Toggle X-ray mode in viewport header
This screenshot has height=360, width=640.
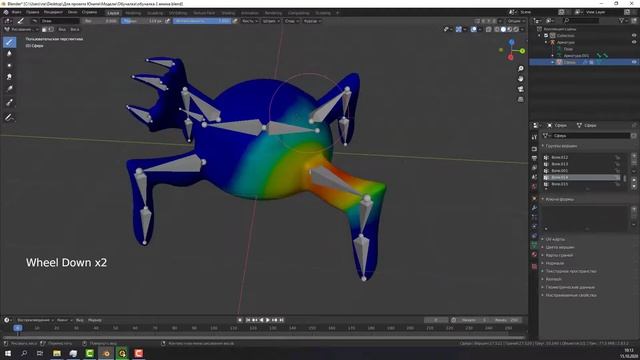[x=489, y=29]
